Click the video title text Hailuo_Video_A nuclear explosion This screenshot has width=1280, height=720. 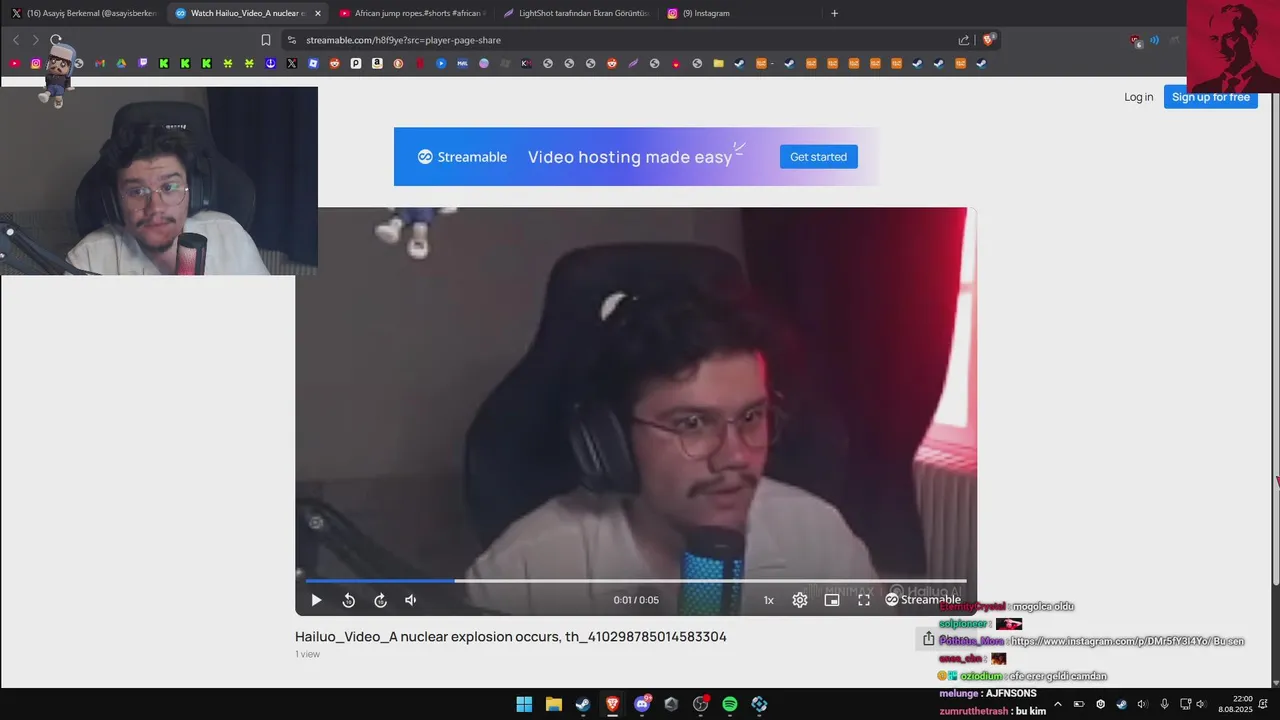pos(510,637)
